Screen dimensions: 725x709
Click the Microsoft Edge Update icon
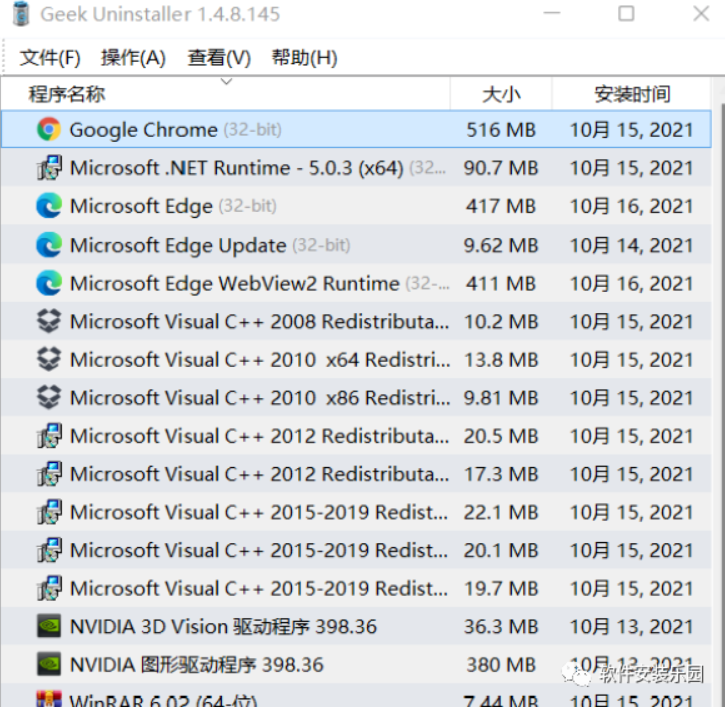[x=48, y=245]
